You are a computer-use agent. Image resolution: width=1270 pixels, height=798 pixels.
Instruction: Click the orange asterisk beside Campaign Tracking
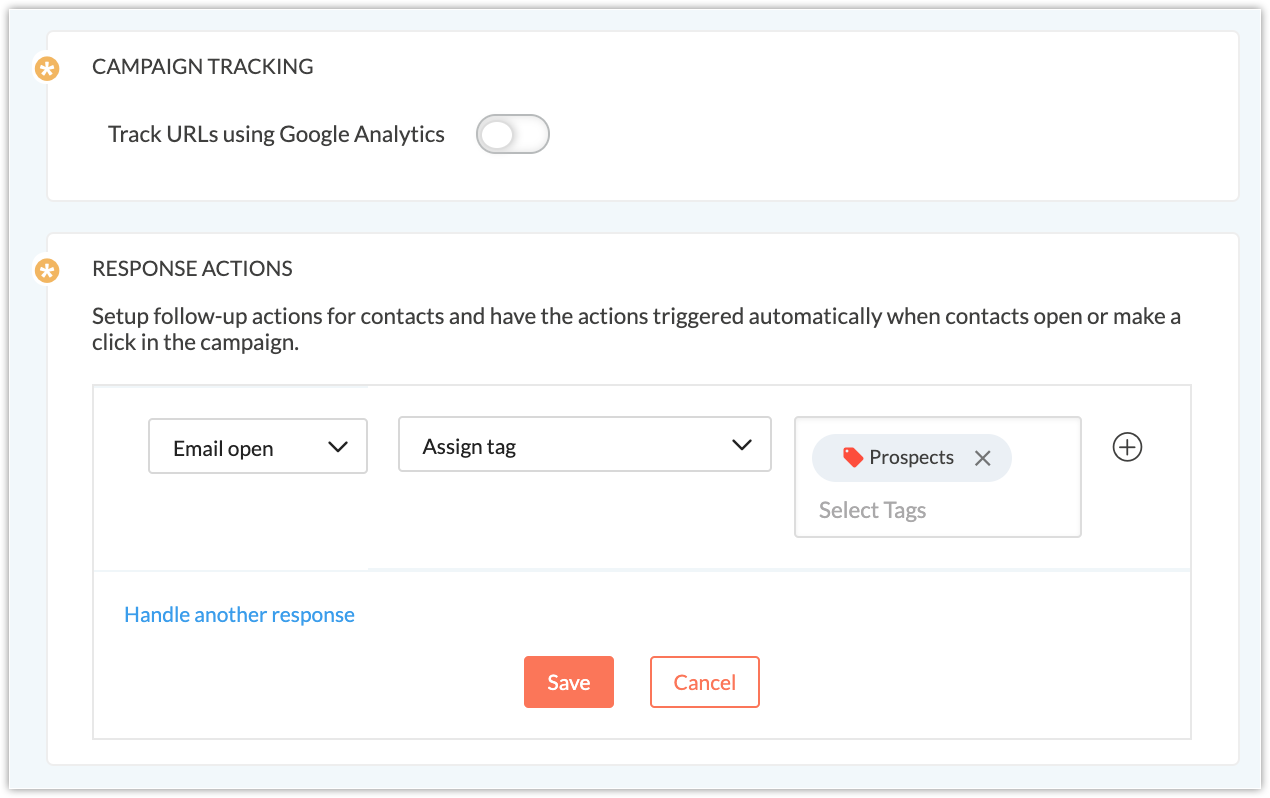[x=47, y=69]
